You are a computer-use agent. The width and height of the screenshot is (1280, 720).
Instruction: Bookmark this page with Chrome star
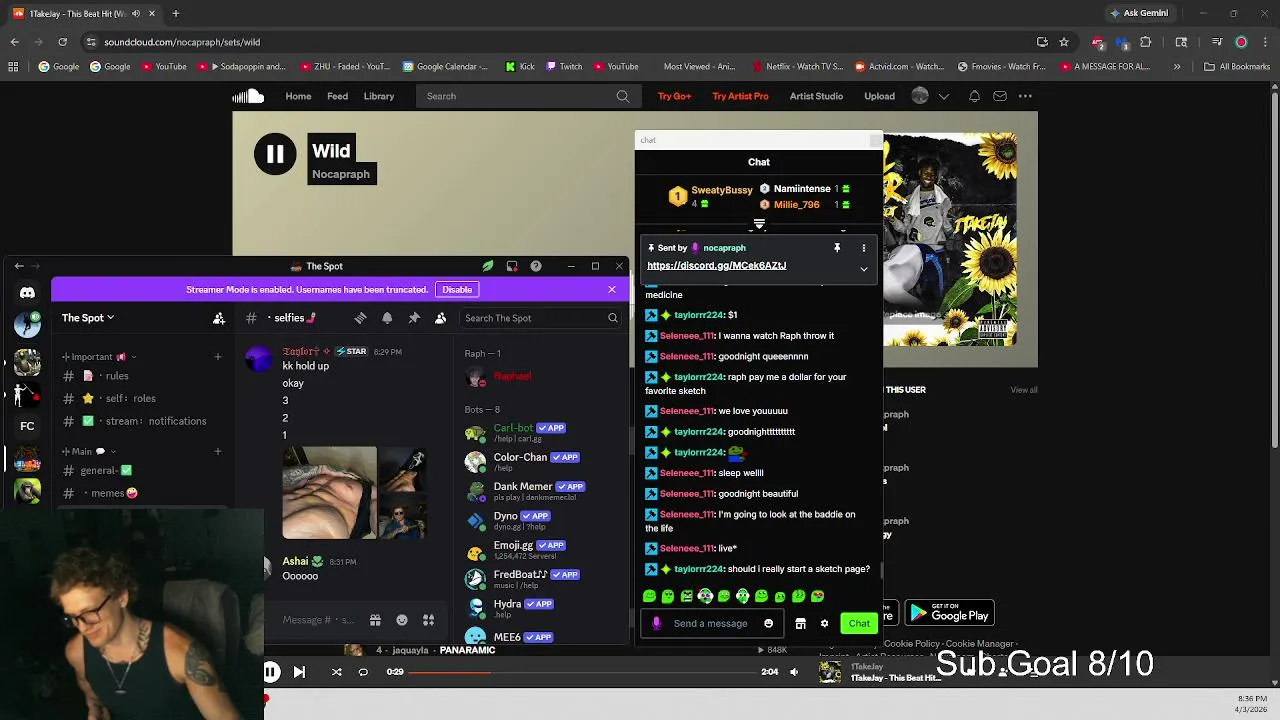click(1064, 42)
